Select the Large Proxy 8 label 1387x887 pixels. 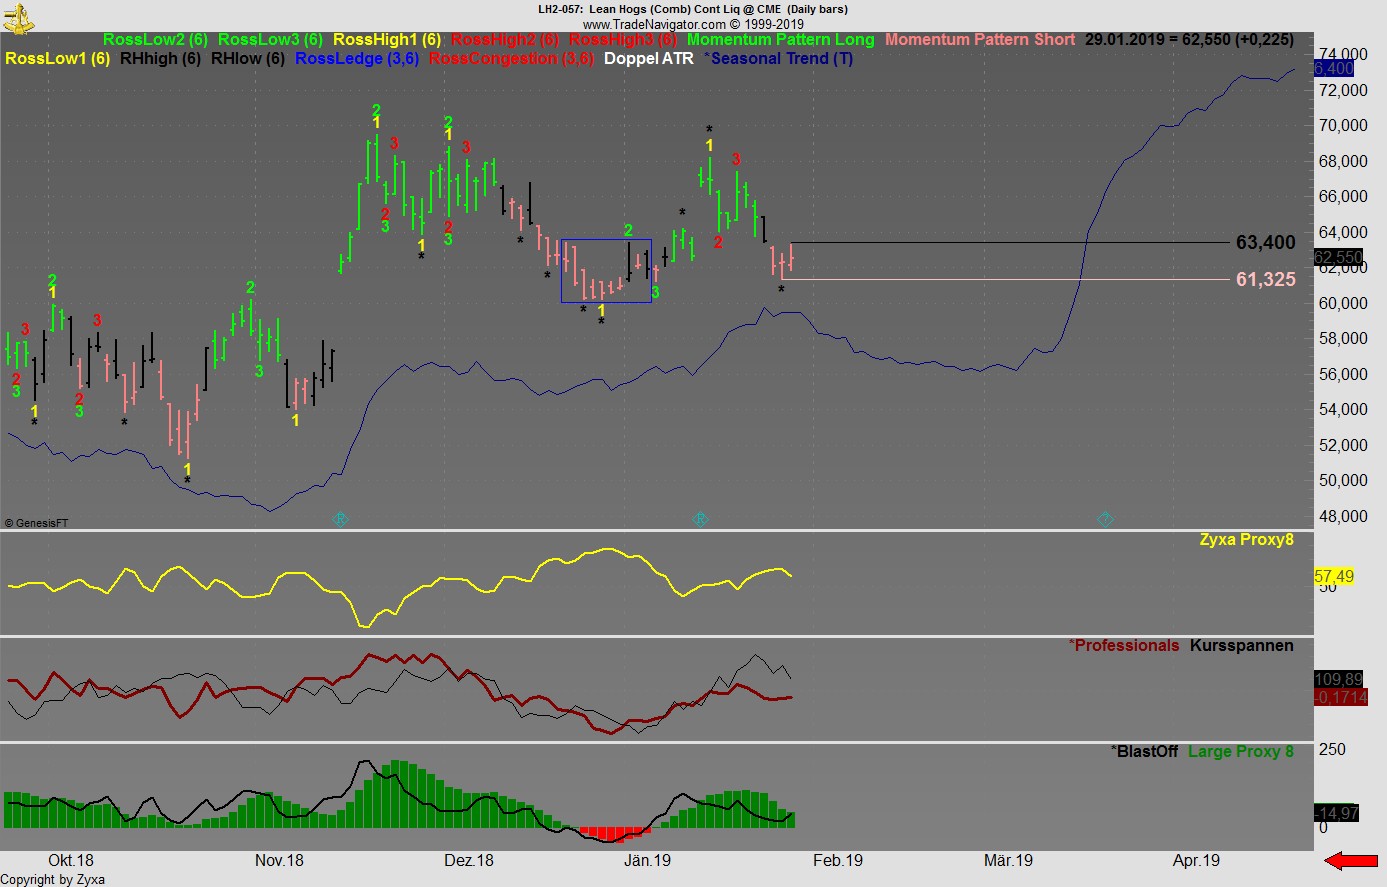click(x=1241, y=752)
